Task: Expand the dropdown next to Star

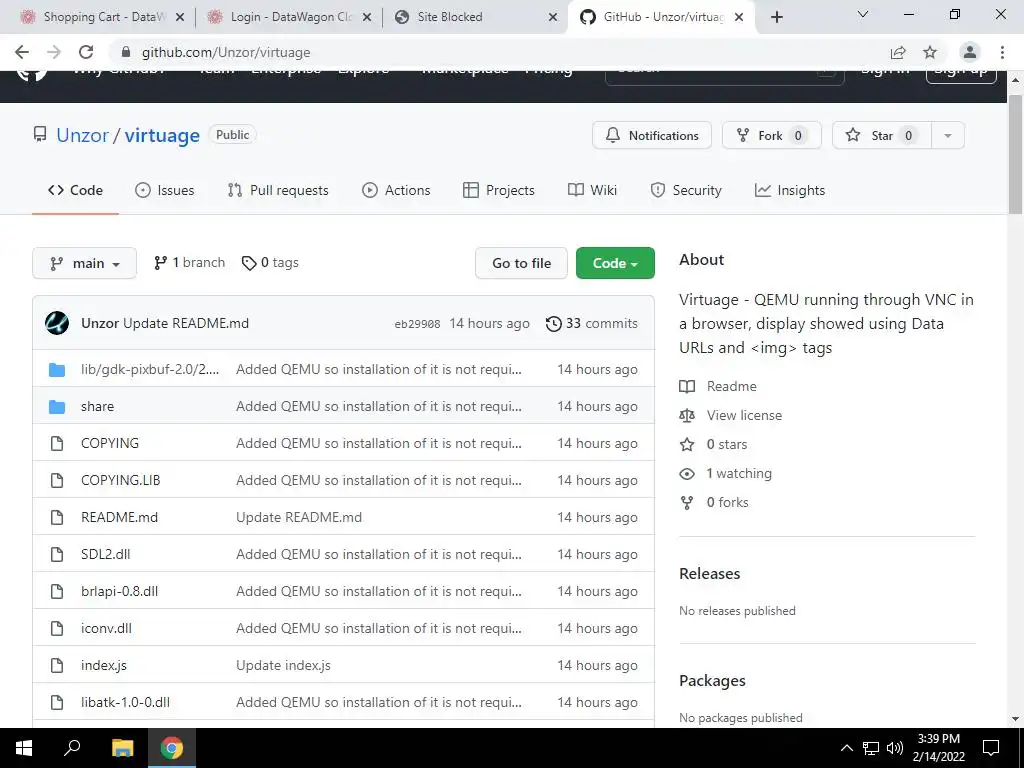Action: click(x=948, y=135)
